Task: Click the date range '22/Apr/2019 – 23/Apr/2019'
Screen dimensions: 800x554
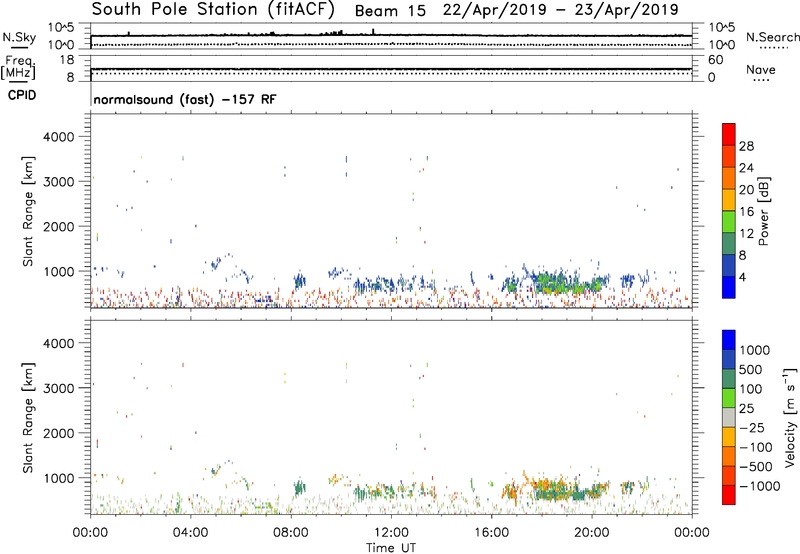Action: click(x=561, y=10)
